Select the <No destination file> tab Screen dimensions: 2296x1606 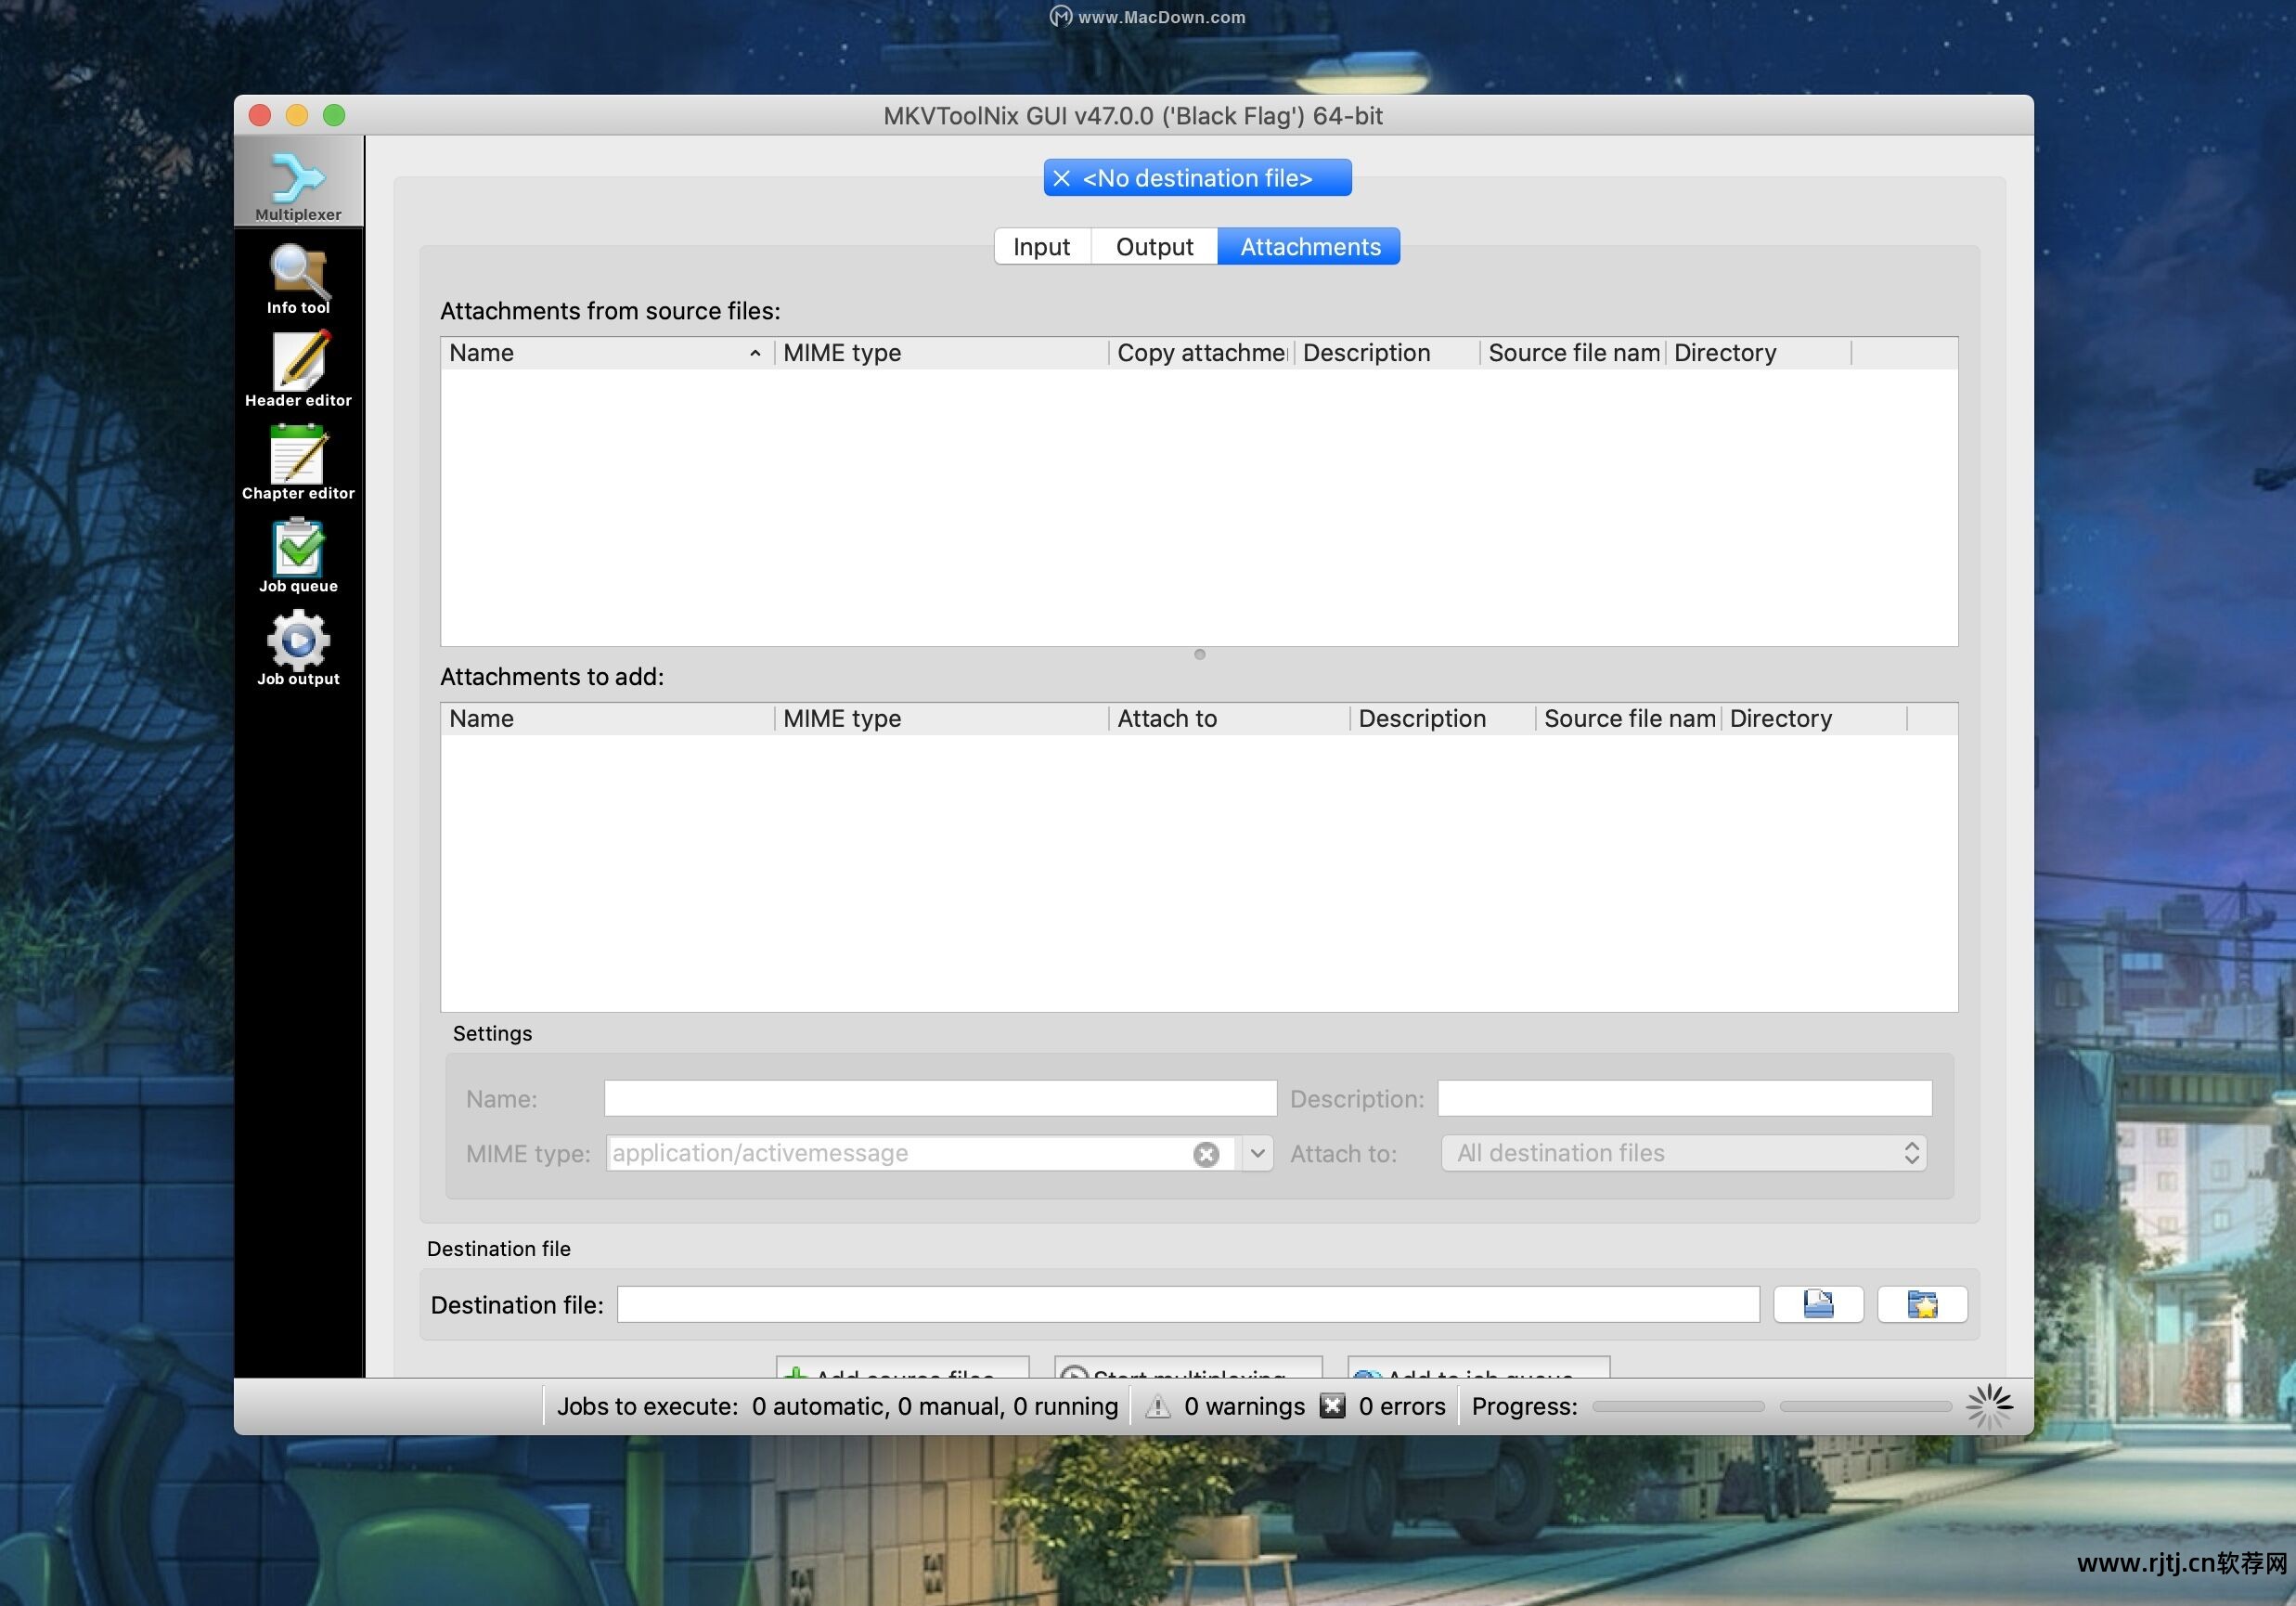[1197, 178]
